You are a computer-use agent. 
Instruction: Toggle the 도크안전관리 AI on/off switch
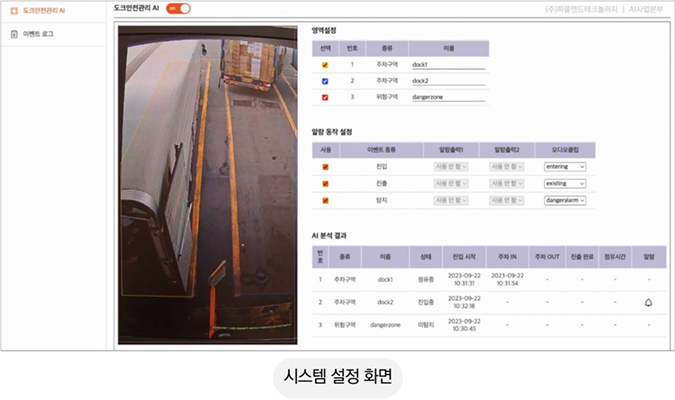click(179, 8)
